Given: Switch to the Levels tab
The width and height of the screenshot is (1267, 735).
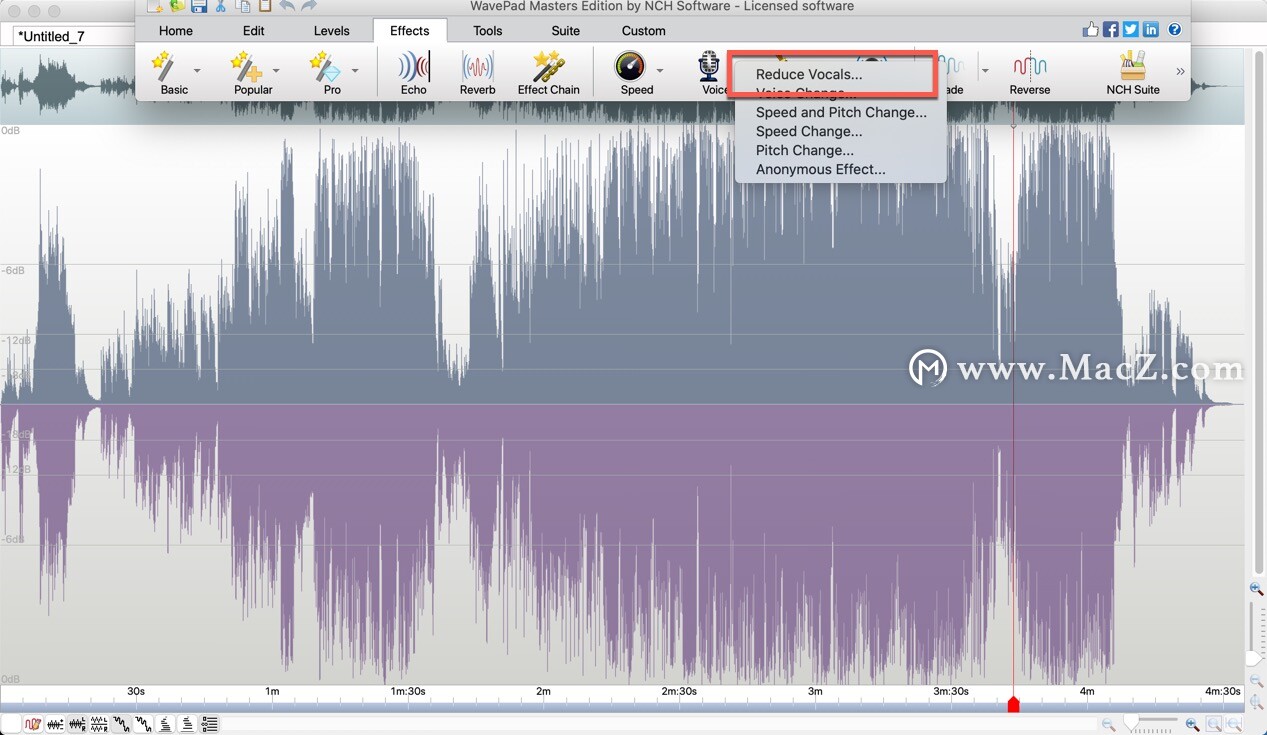Looking at the screenshot, I should pos(332,31).
